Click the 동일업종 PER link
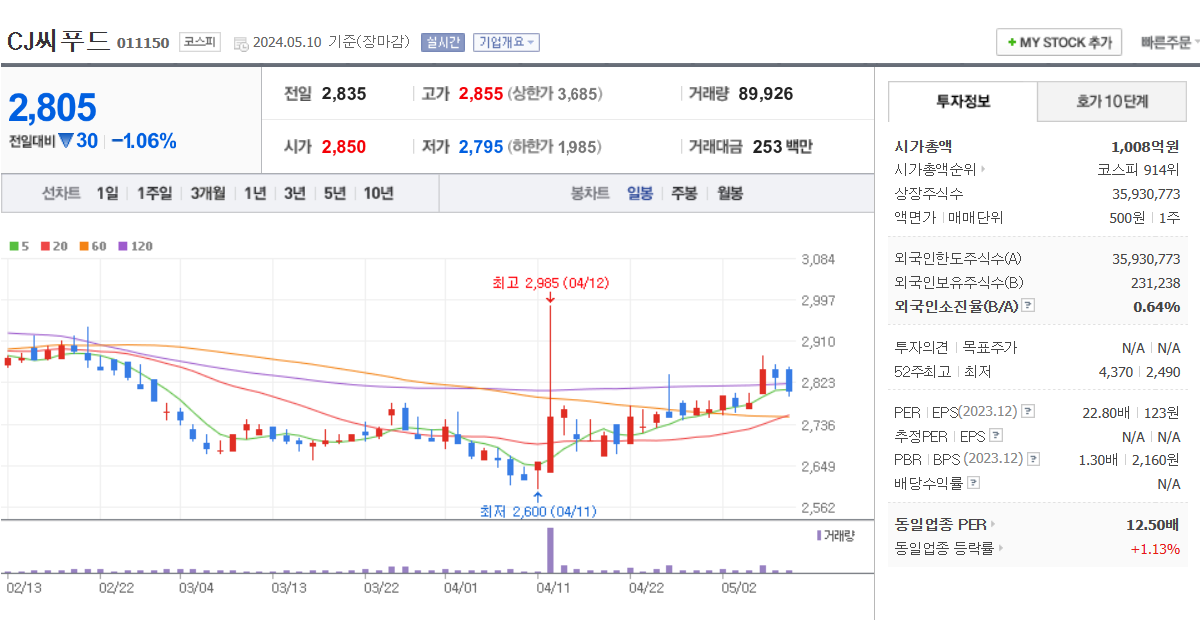 [939, 524]
